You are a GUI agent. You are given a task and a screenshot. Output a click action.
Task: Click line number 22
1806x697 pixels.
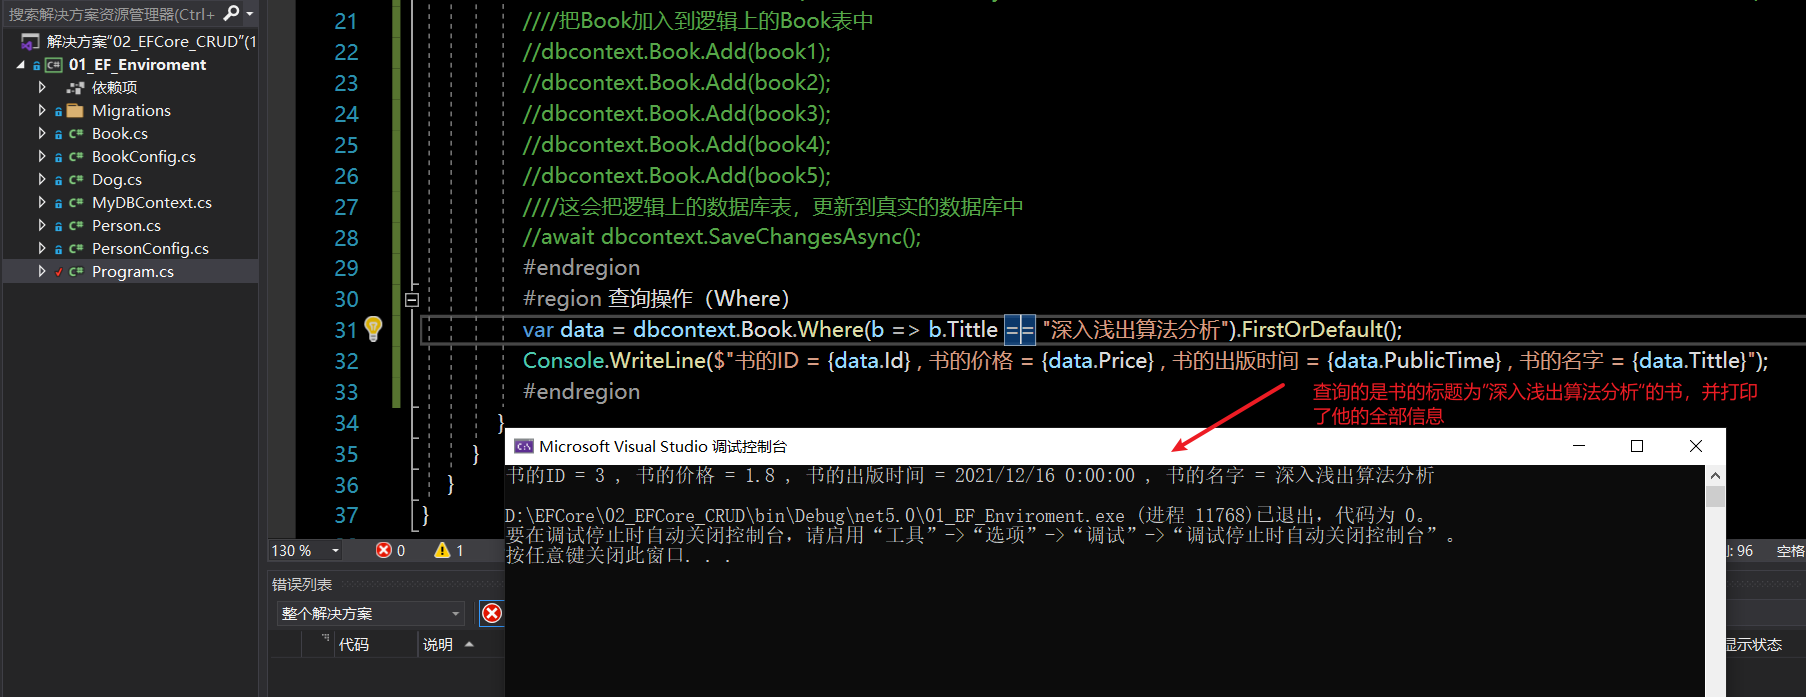coord(346,52)
